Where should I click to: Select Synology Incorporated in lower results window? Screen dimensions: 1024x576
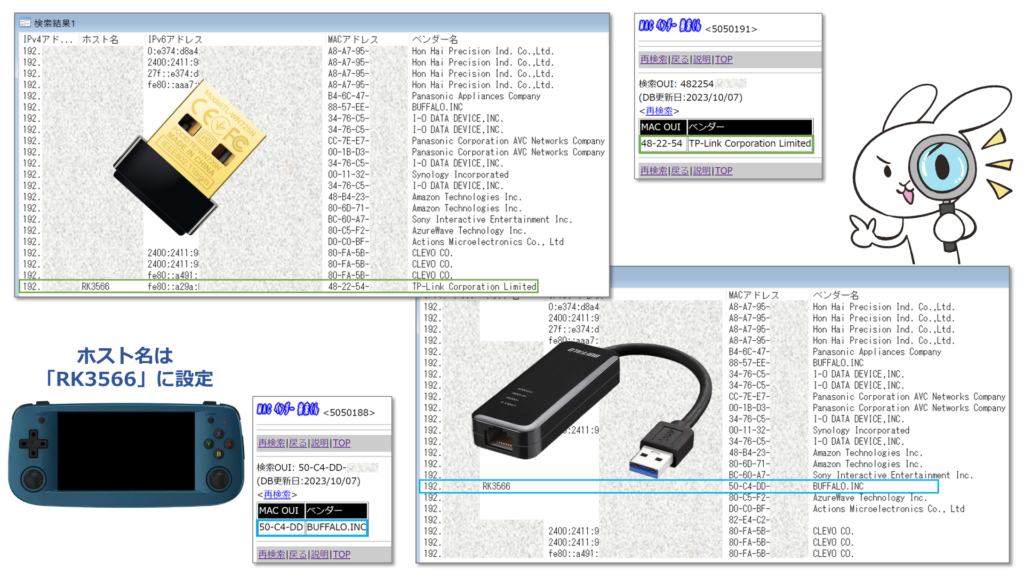861,430
